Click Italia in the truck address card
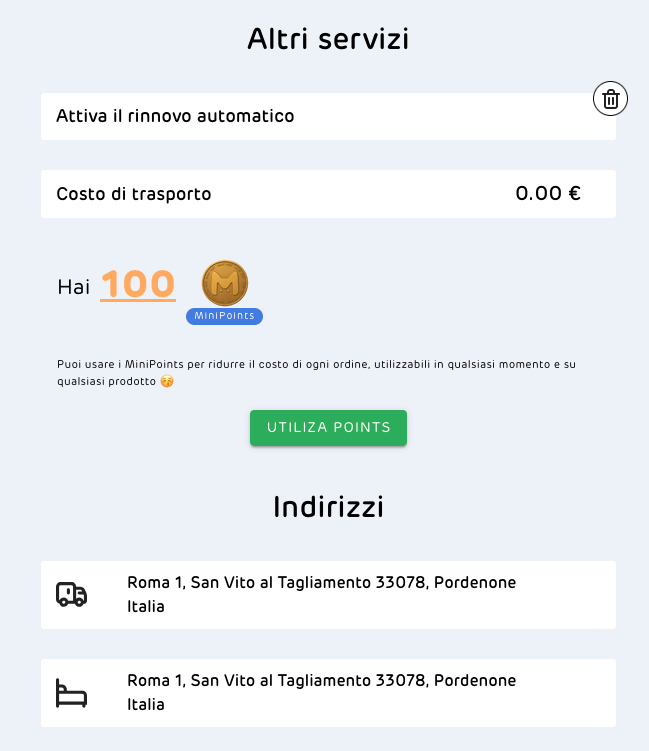649x751 pixels. pyautogui.click(x=146, y=606)
